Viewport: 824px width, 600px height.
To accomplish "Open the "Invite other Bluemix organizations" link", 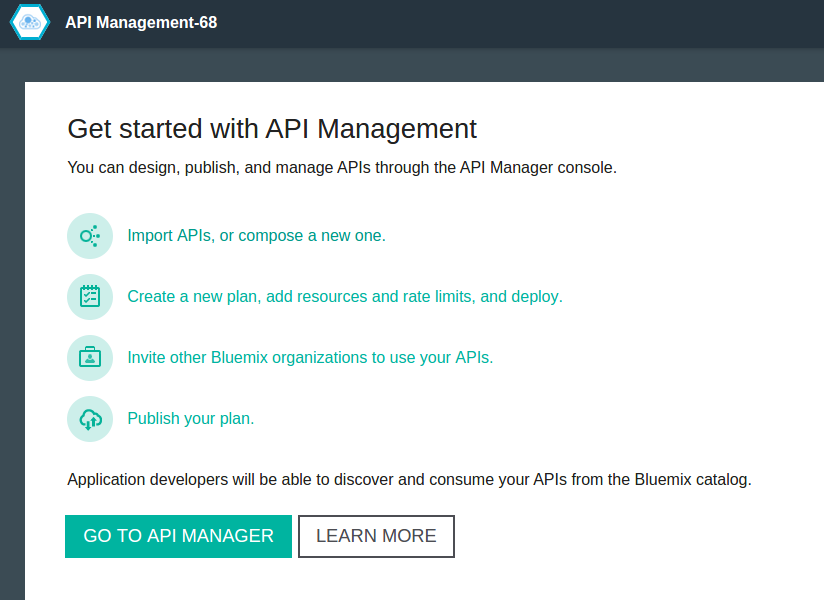I will pos(309,357).
